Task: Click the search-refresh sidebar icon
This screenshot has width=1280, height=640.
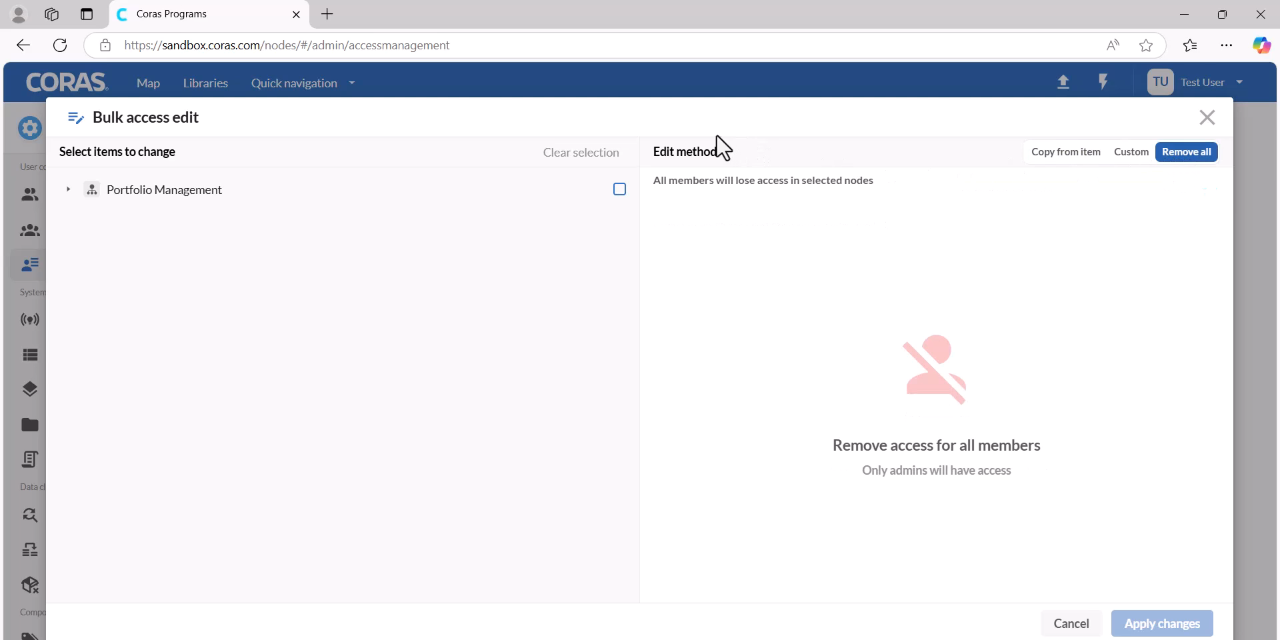Action: click(30, 515)
